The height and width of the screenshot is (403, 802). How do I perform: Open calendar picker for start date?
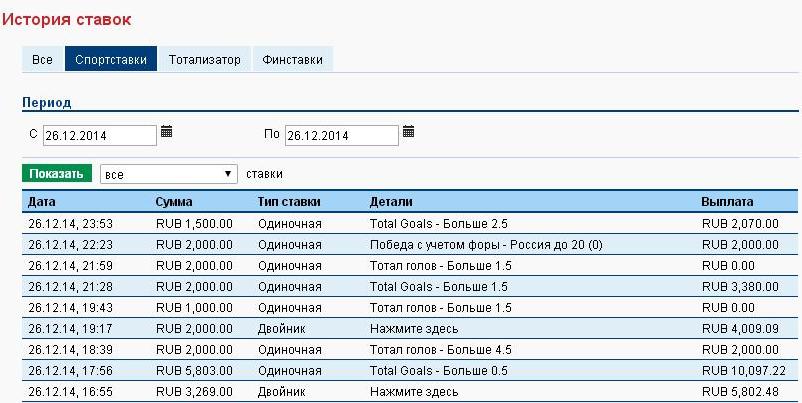coord(167,132)
